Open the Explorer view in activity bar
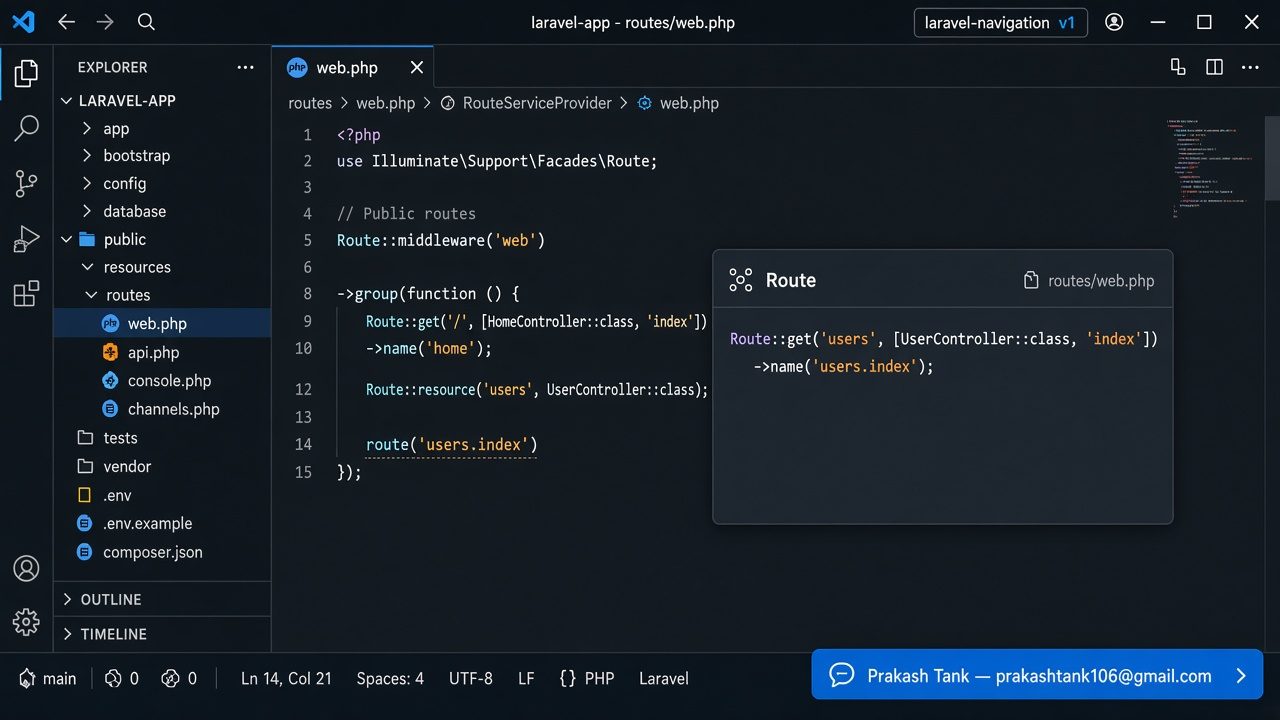Image resolution: width=1280 pixels, height=720 pixels. point(26,72)
